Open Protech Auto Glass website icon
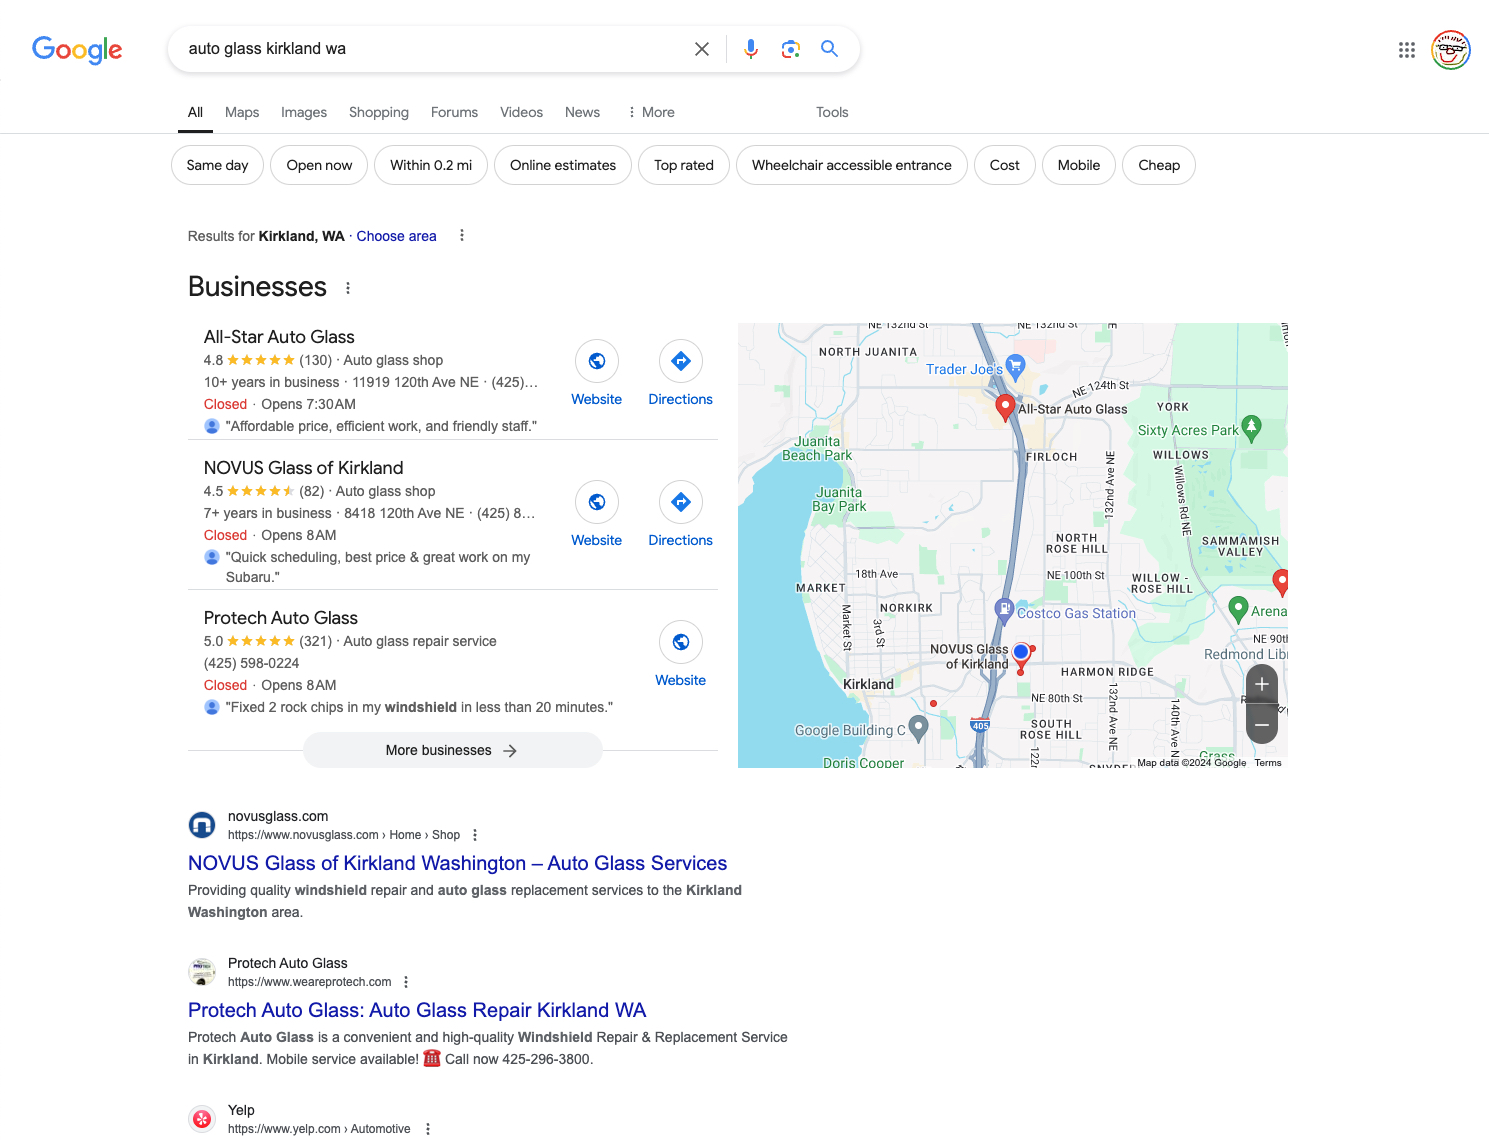The image size is (1489, 1140). [681, 642]
